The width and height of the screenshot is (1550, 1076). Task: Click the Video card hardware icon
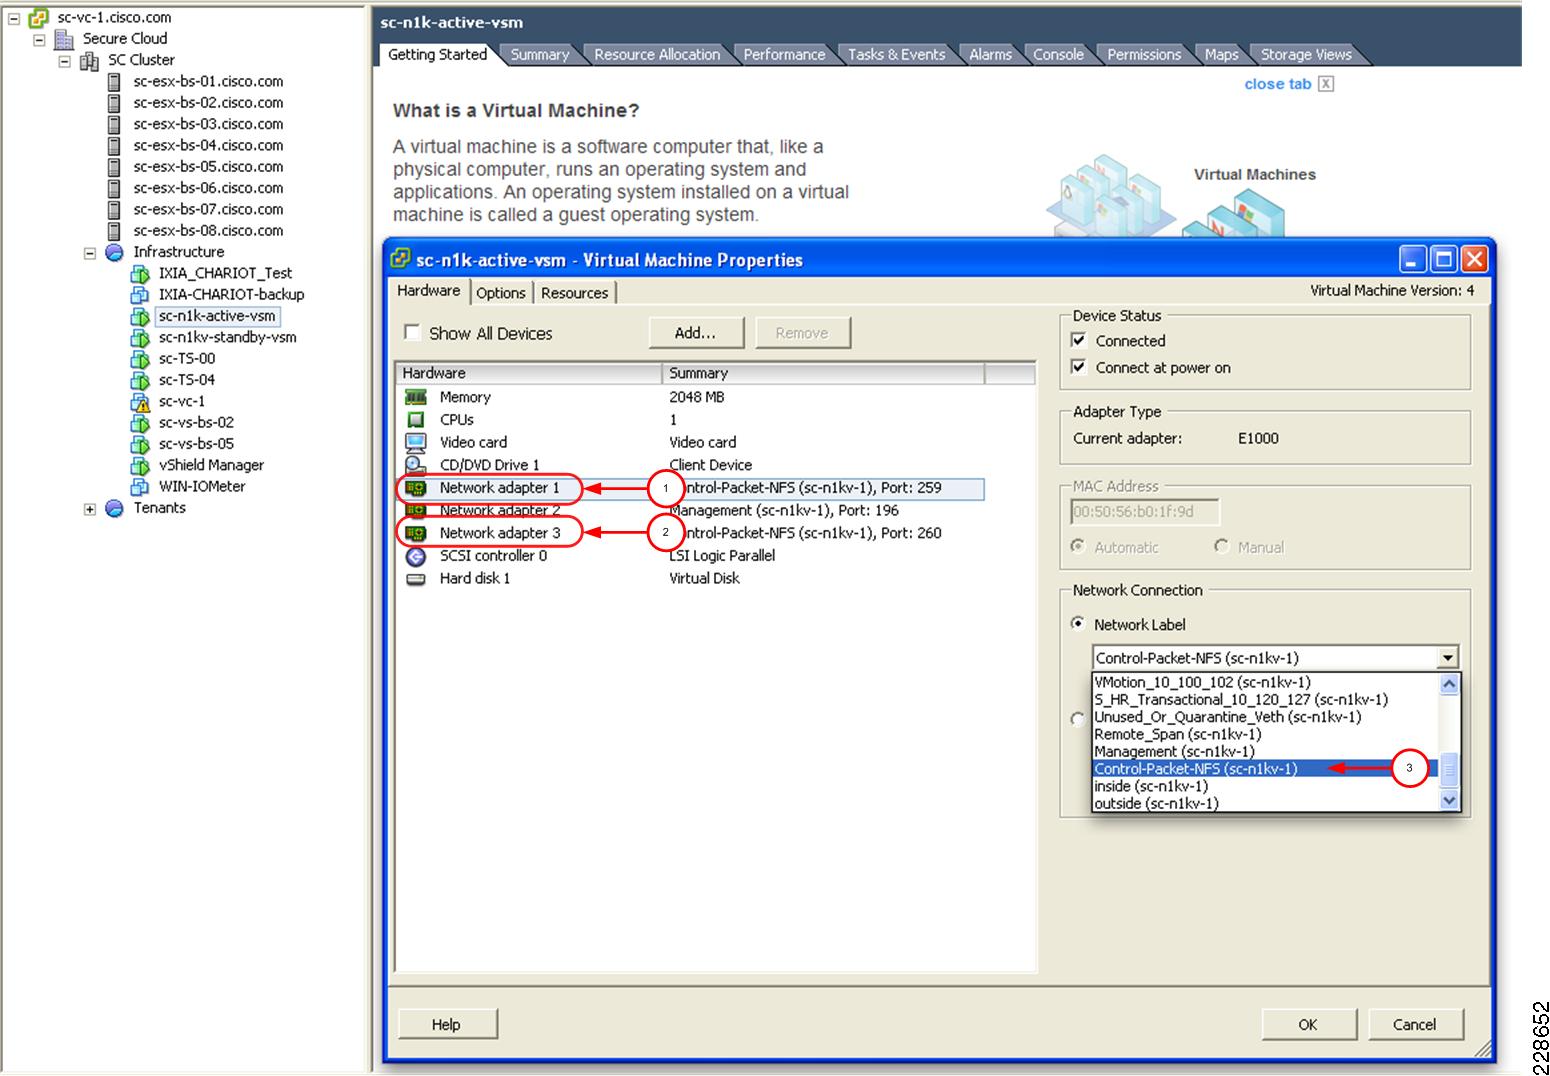[416, 442]
